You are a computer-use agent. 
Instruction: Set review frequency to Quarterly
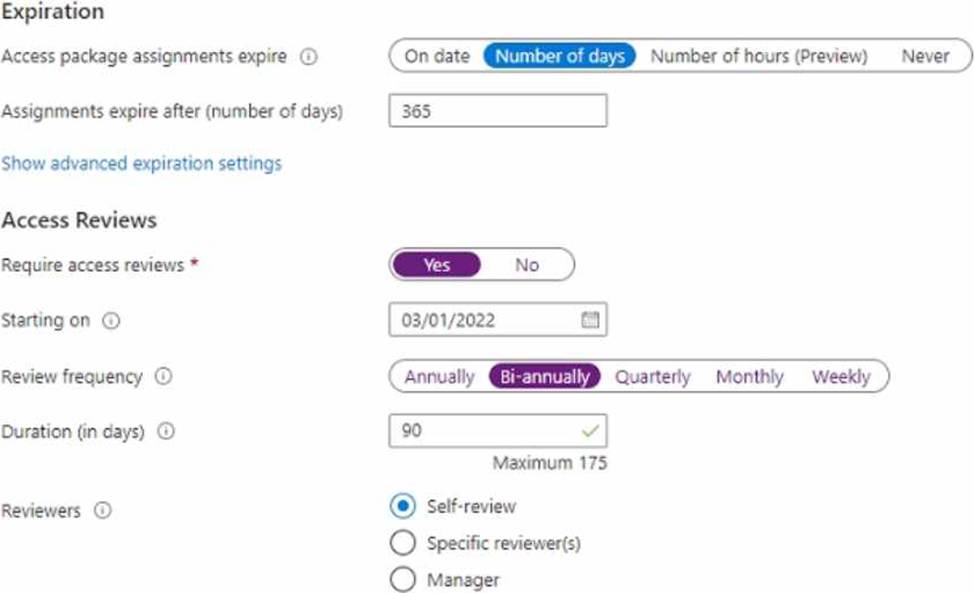[653, 377]
